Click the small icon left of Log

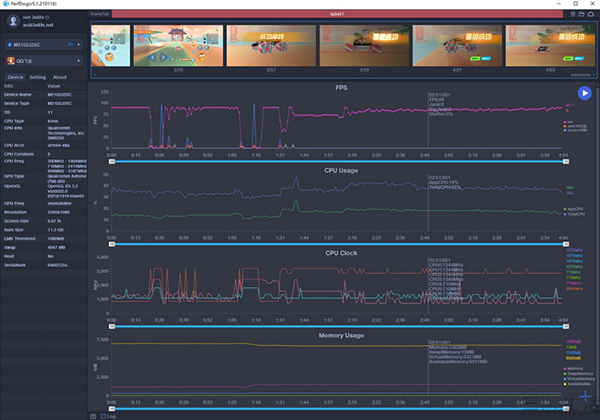pyautogui.click(x=94, y=414)
